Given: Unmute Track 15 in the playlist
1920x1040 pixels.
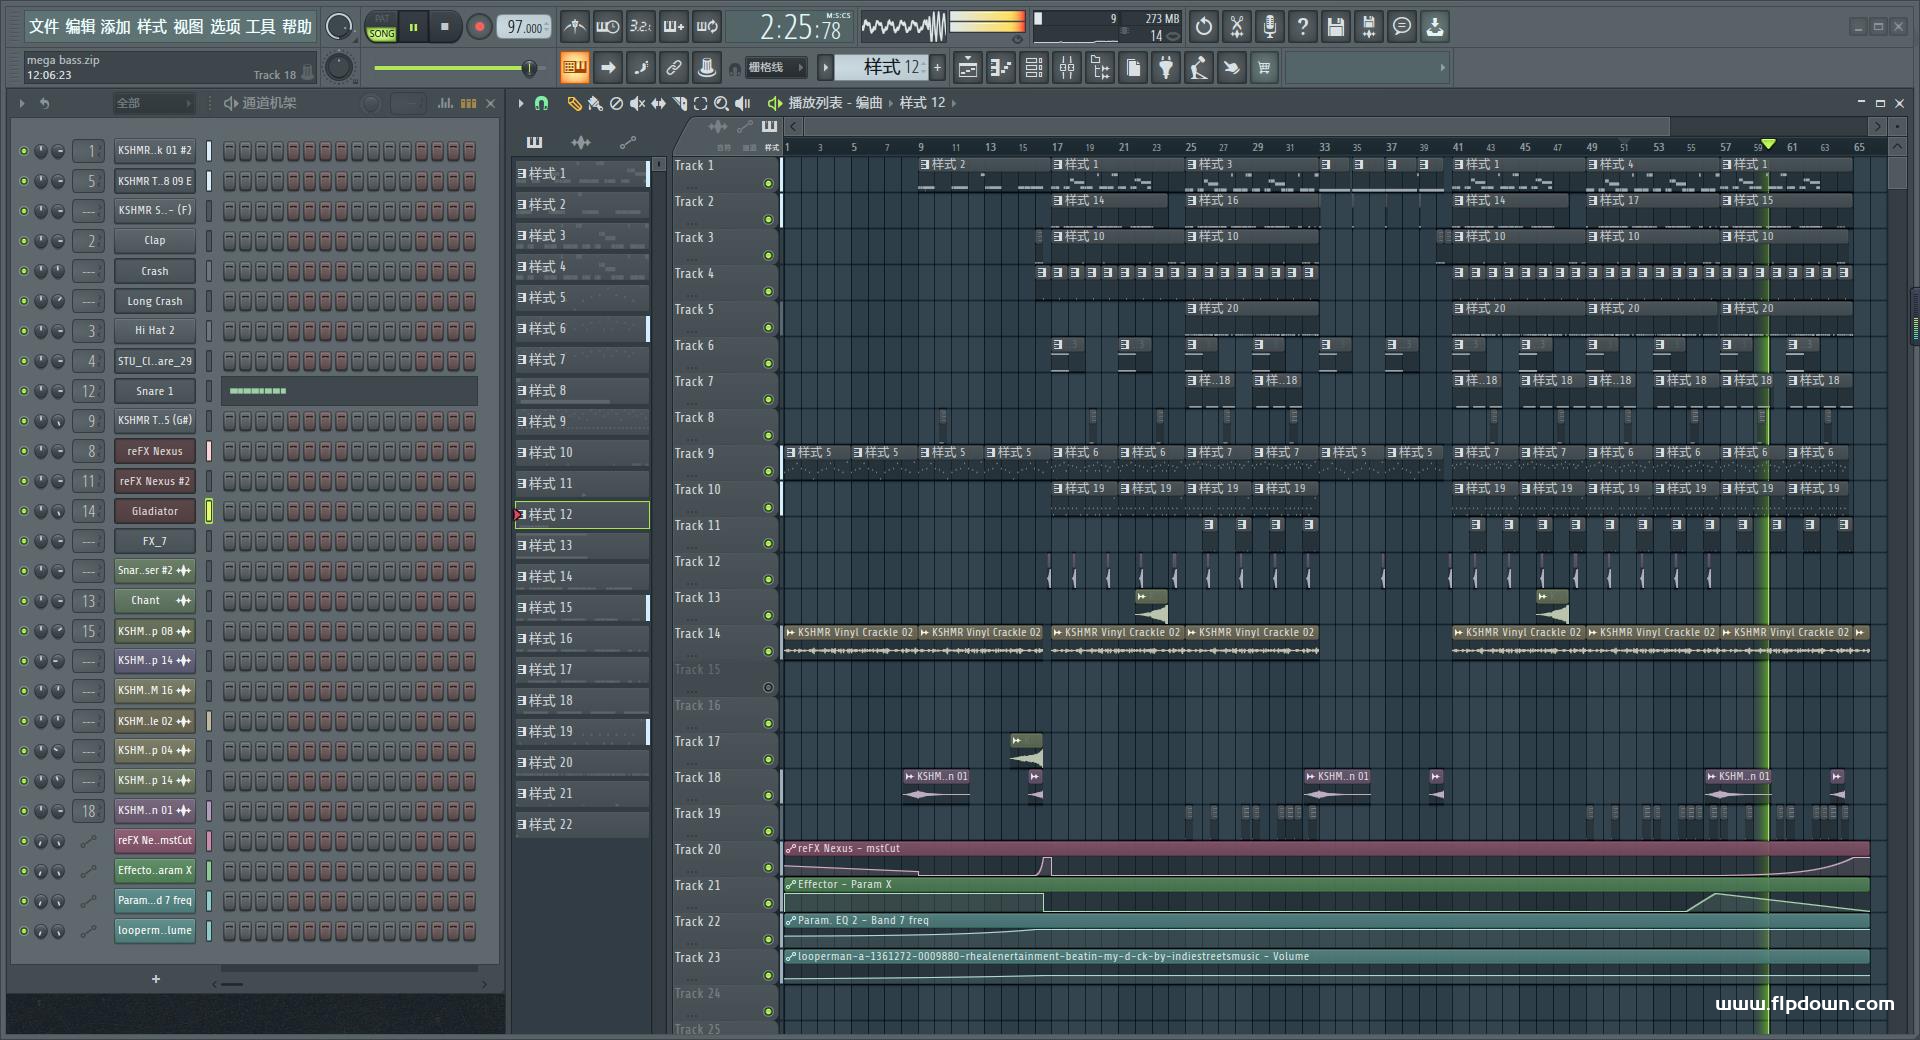Looking at the screenshot, I should pyautogui.click(x=768, y=687).
